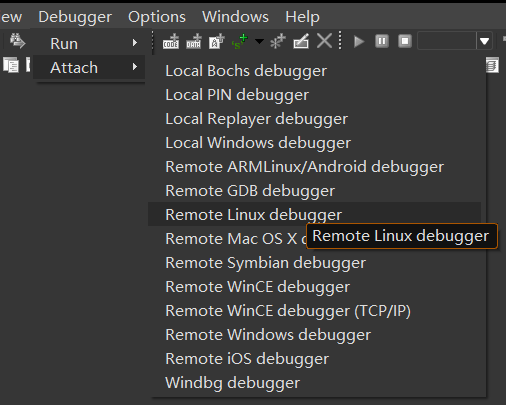Choose Remote ARMLinux/Android debugger
Screen dimensions: 506x405
[314, 167]
